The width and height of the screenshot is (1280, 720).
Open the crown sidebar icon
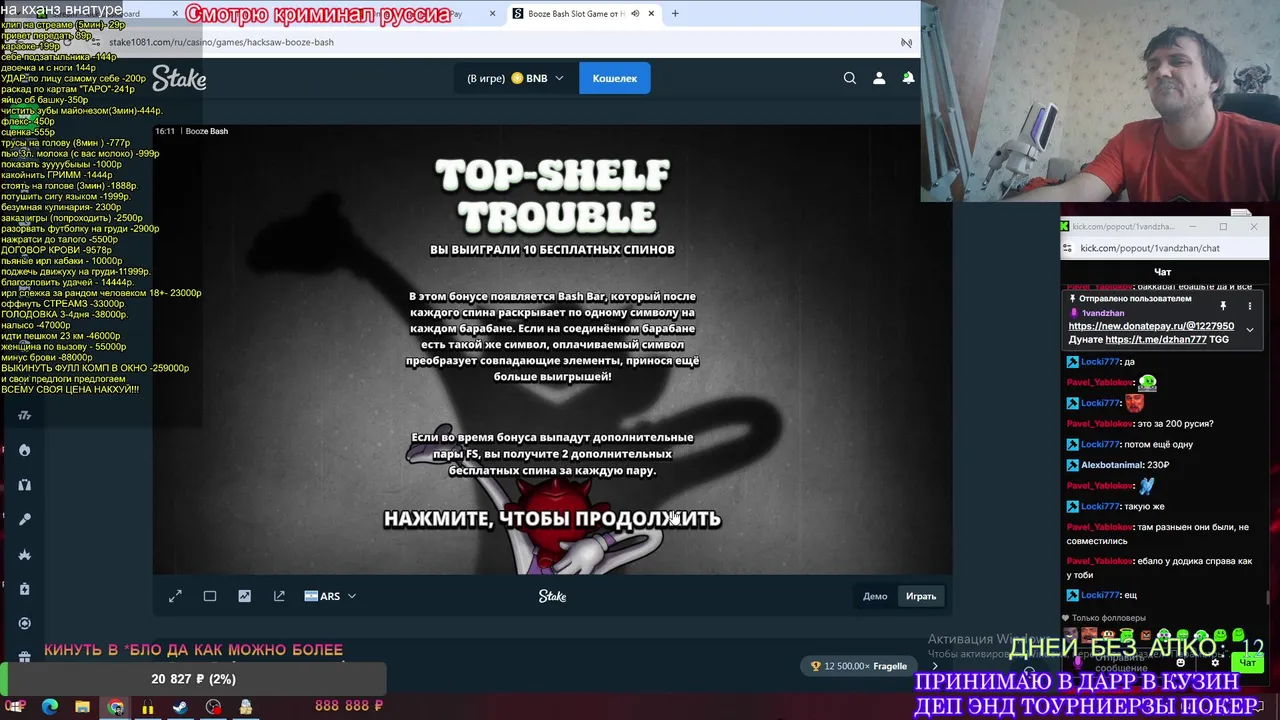point(25,554)
